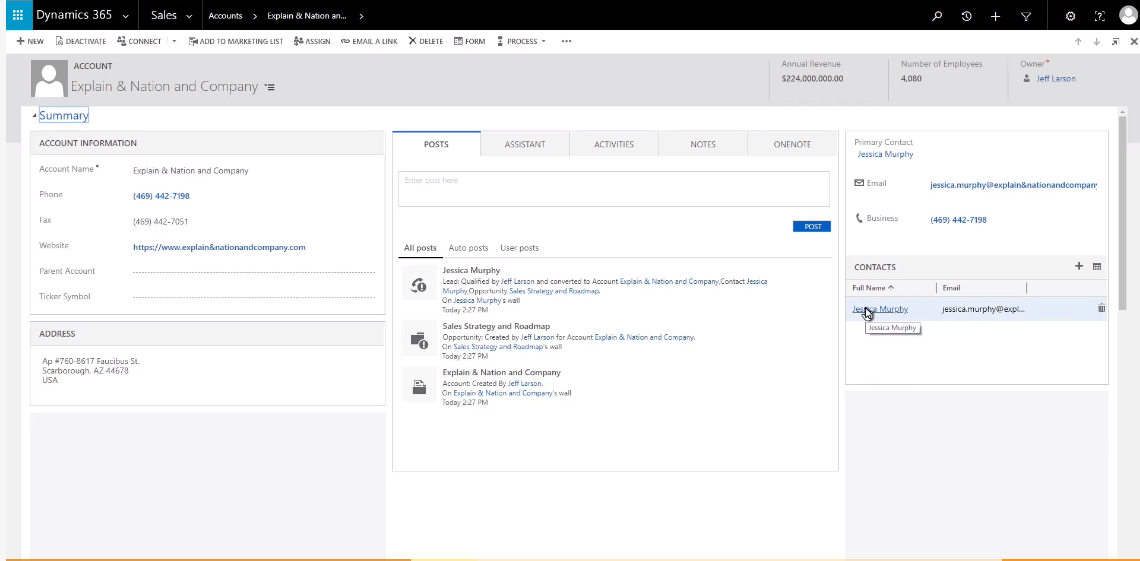Switch to the POSTS tab

436,144
